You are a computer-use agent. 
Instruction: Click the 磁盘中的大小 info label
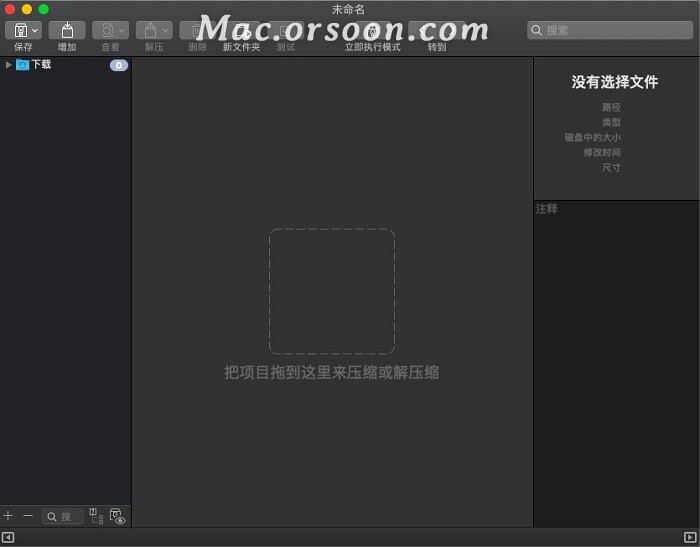(x=592, y=138)
